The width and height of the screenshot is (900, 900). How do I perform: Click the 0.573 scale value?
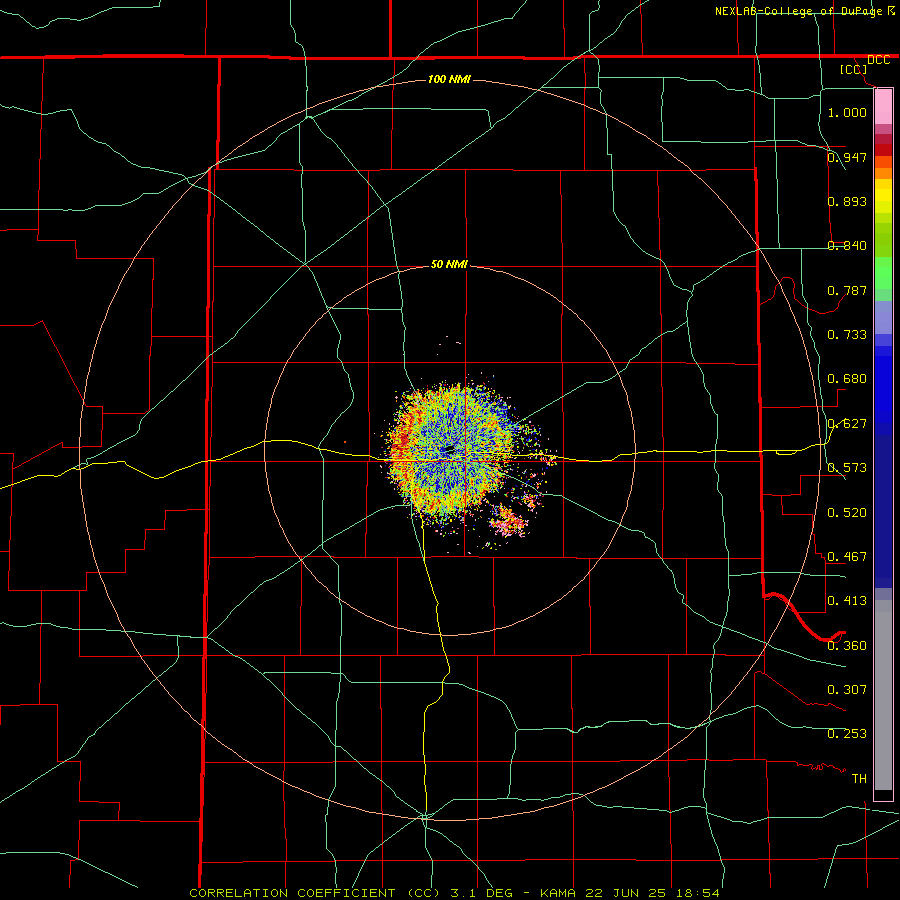pos(847,468)
